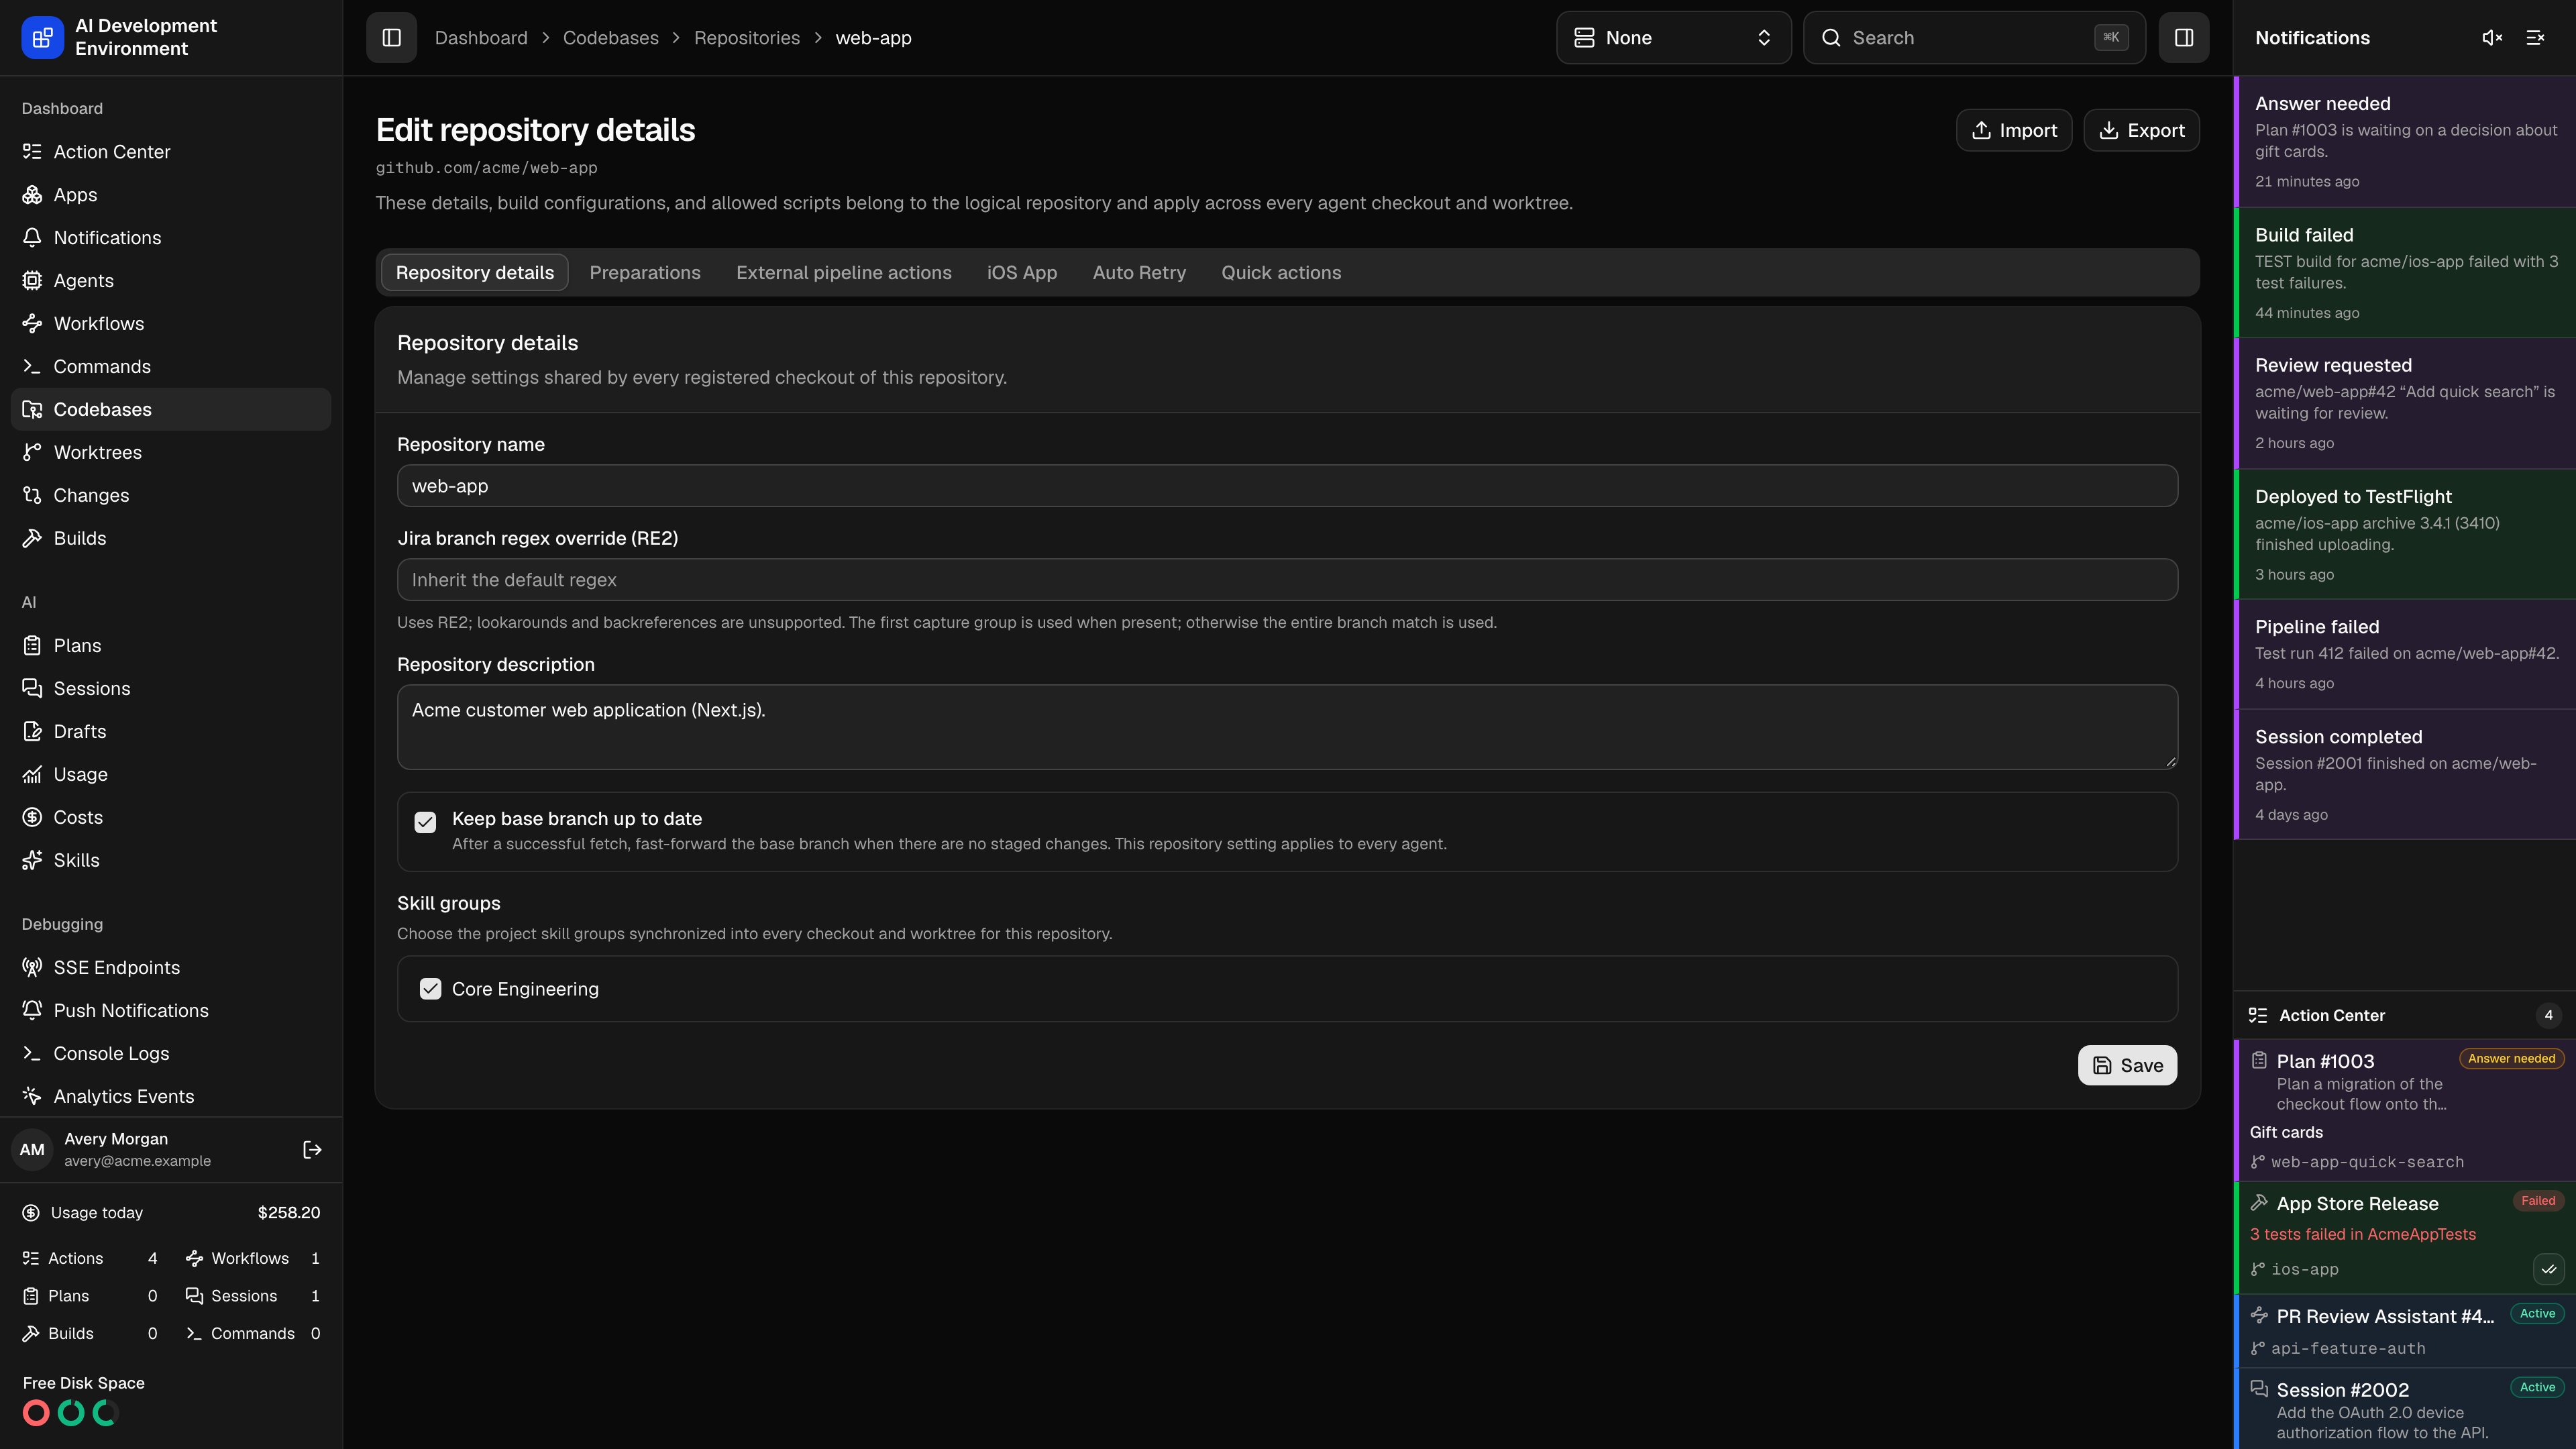The height and width of the screenshot is (1449, 2576).
Task: Click the red Free Disk Space ring
Action: tap(36, 1413)
